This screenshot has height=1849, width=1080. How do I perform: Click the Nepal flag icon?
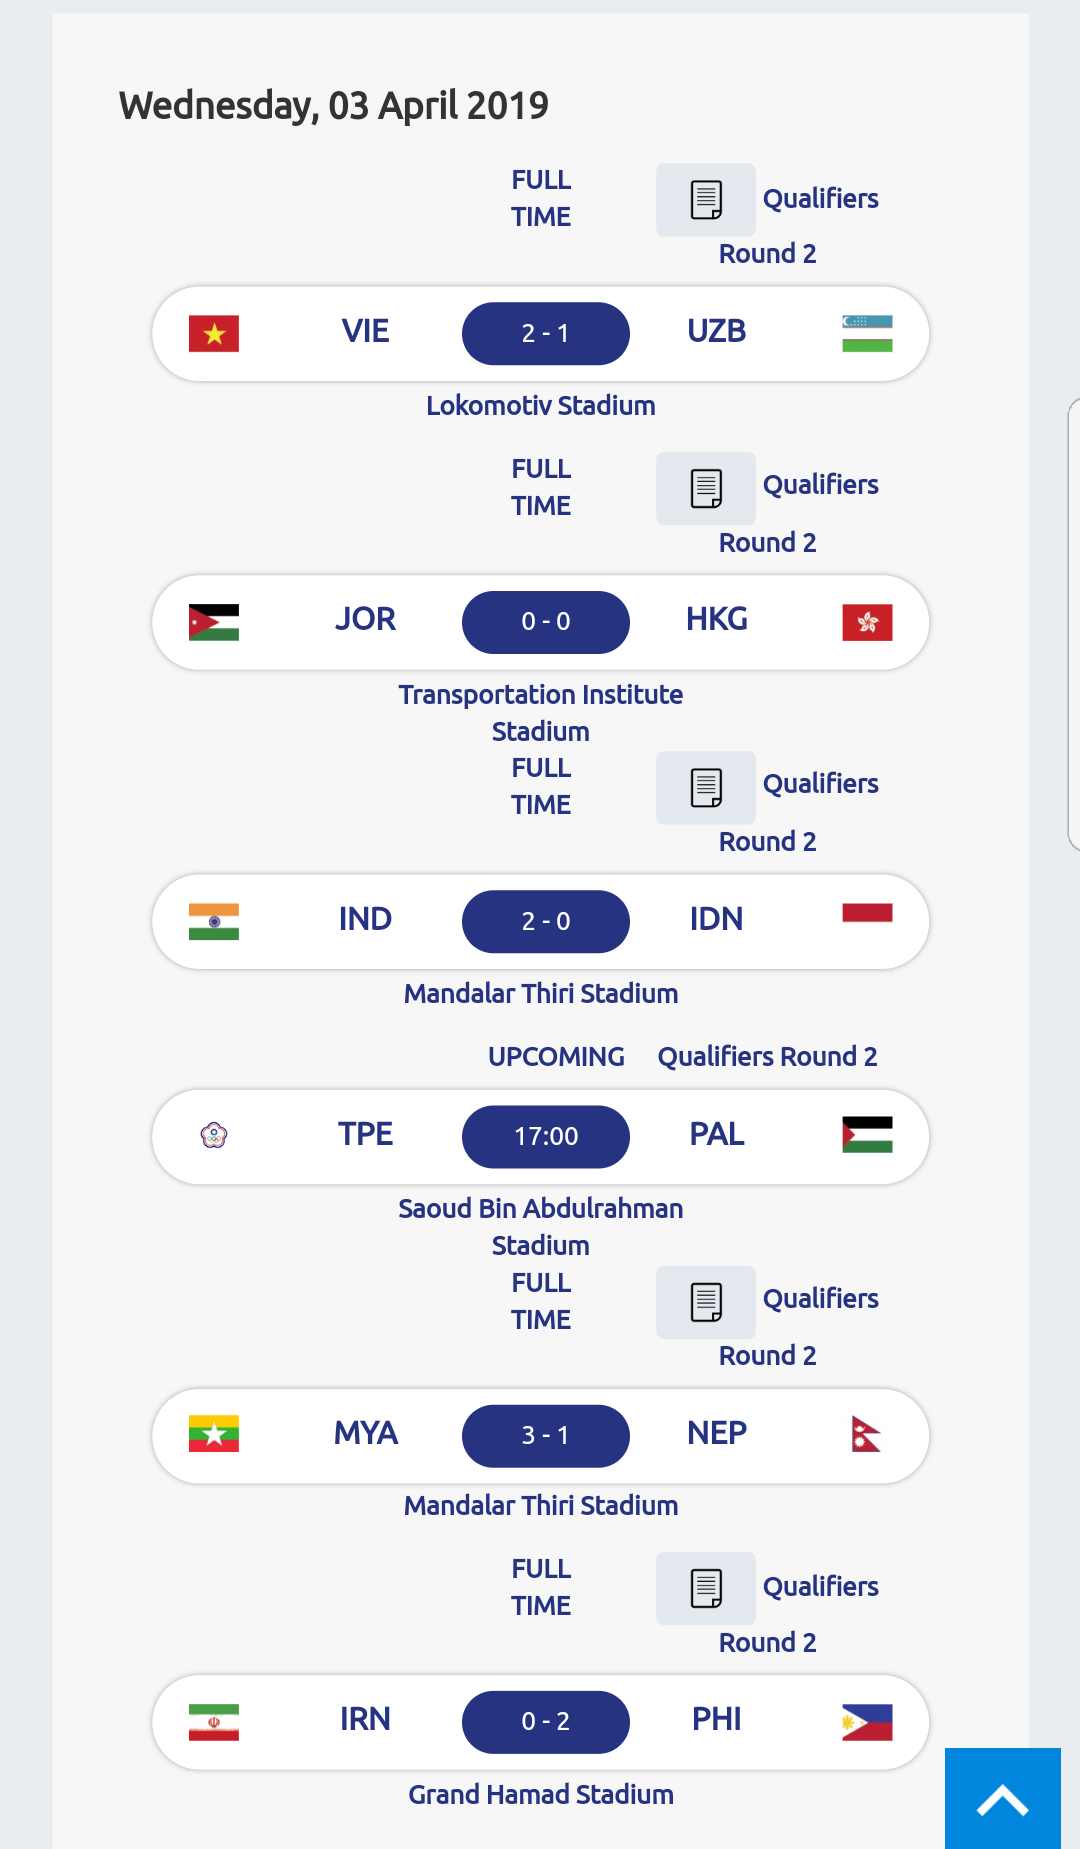(x=866, y=1435)
